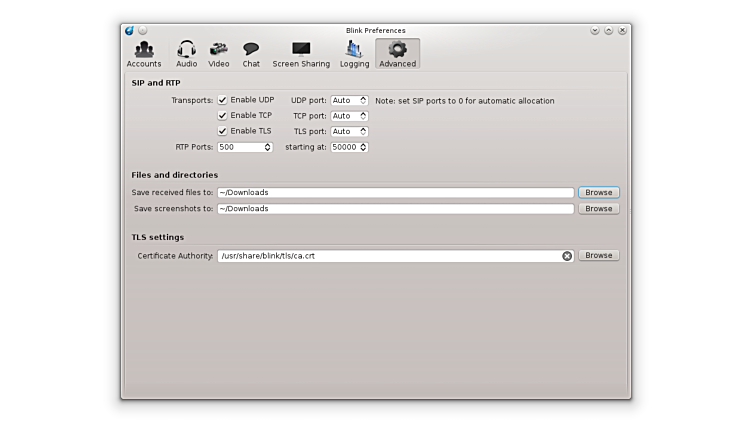Browse for screenshots save folder
This screenshot has height=423, width=752.
(x=598, y=209)
